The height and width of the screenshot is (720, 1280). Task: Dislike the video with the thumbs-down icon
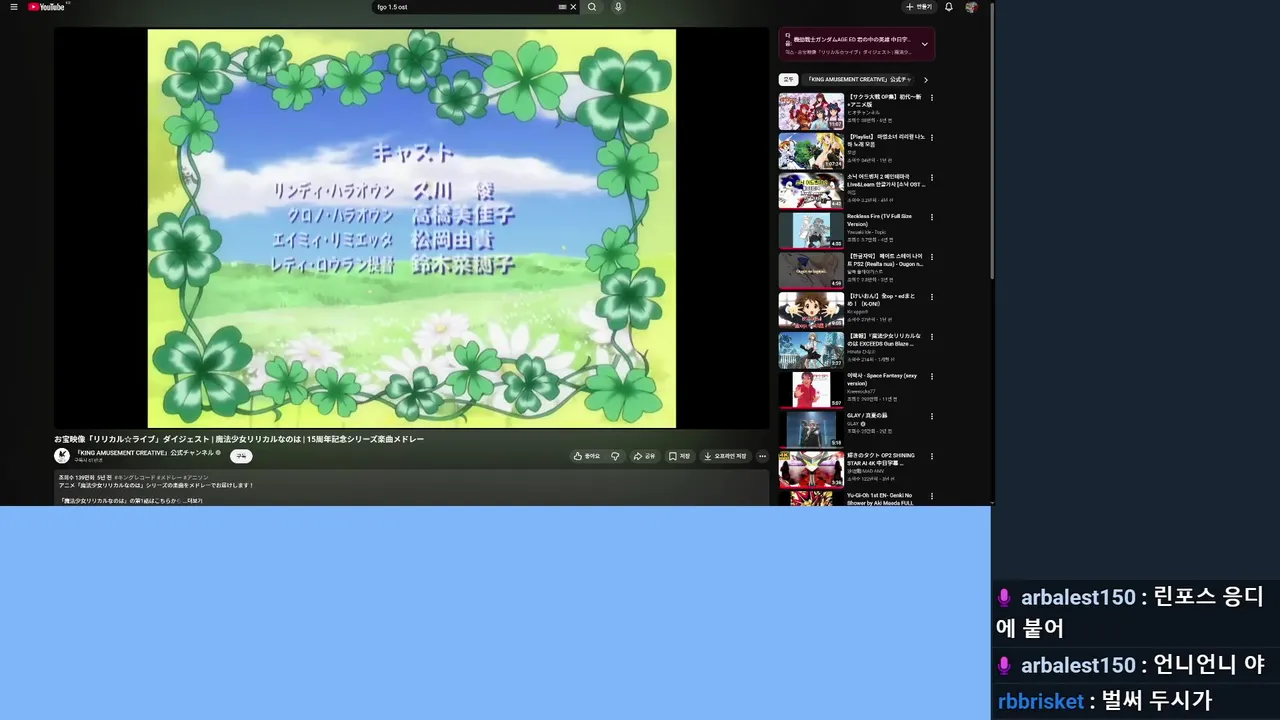coord(615,456)
